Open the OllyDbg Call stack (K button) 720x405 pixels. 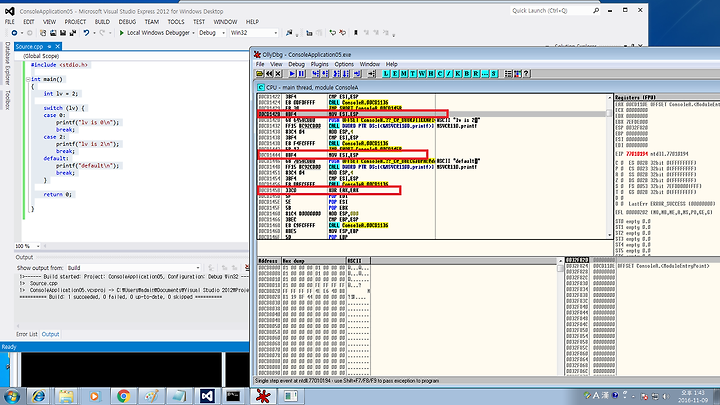click(458, 73)
